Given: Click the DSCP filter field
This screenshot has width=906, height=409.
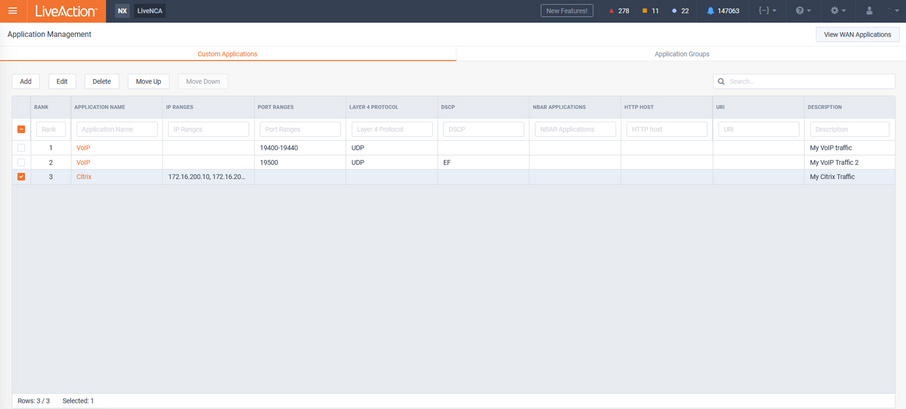Looking at the screenshot, I should tap(484, 129).
